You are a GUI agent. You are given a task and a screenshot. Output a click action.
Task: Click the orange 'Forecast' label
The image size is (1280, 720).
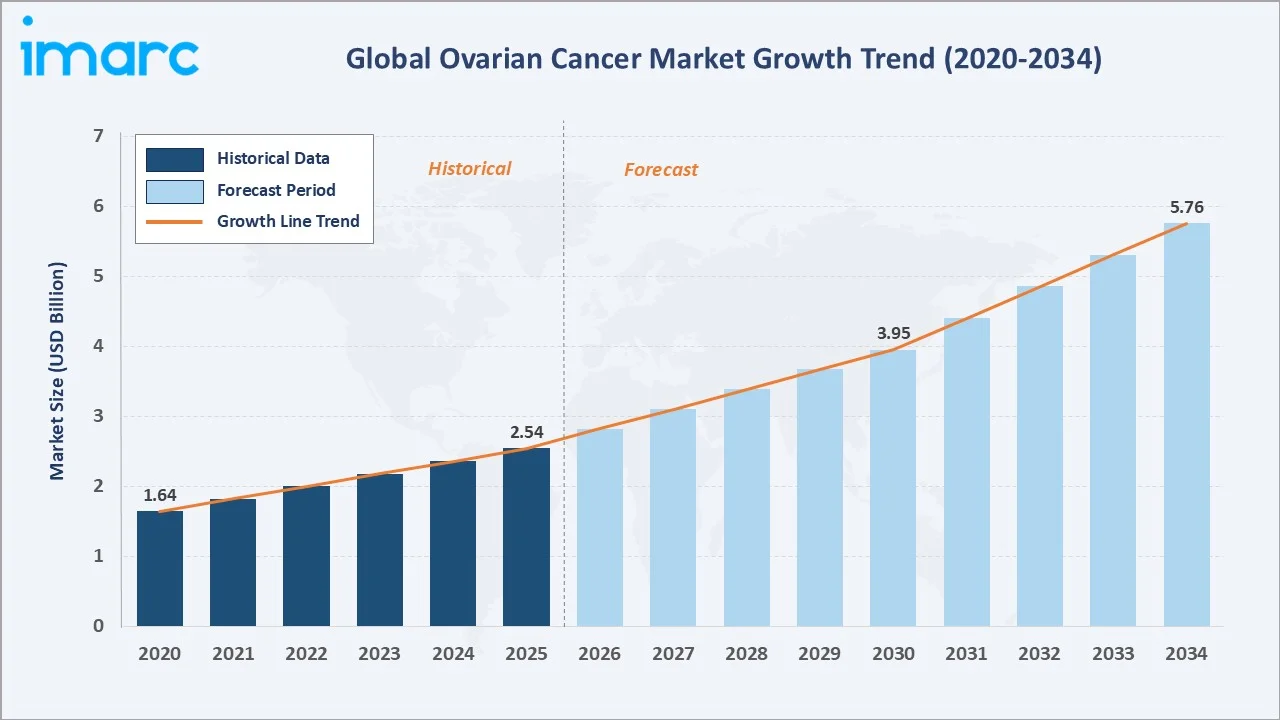(661, 170)
